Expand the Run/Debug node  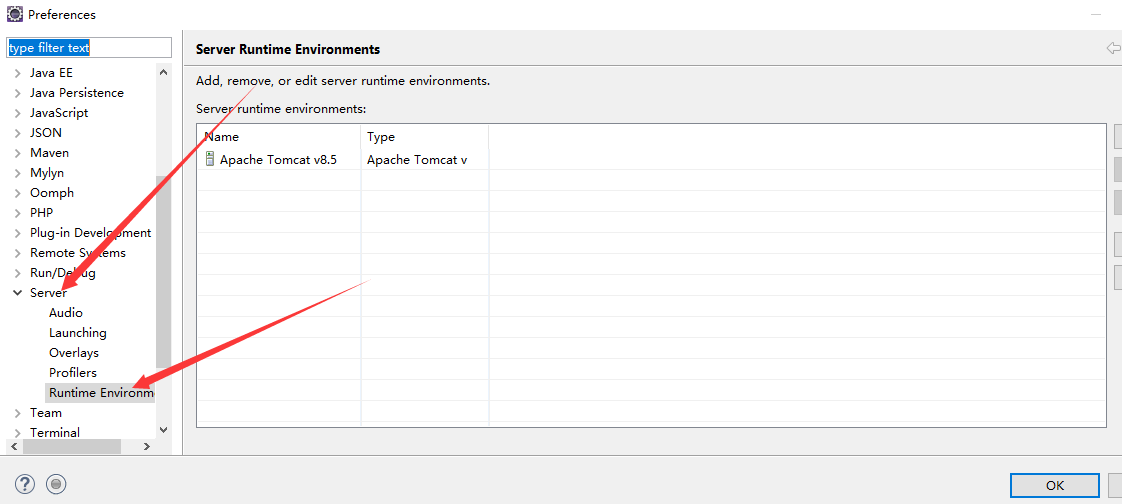tap(18, 273)
